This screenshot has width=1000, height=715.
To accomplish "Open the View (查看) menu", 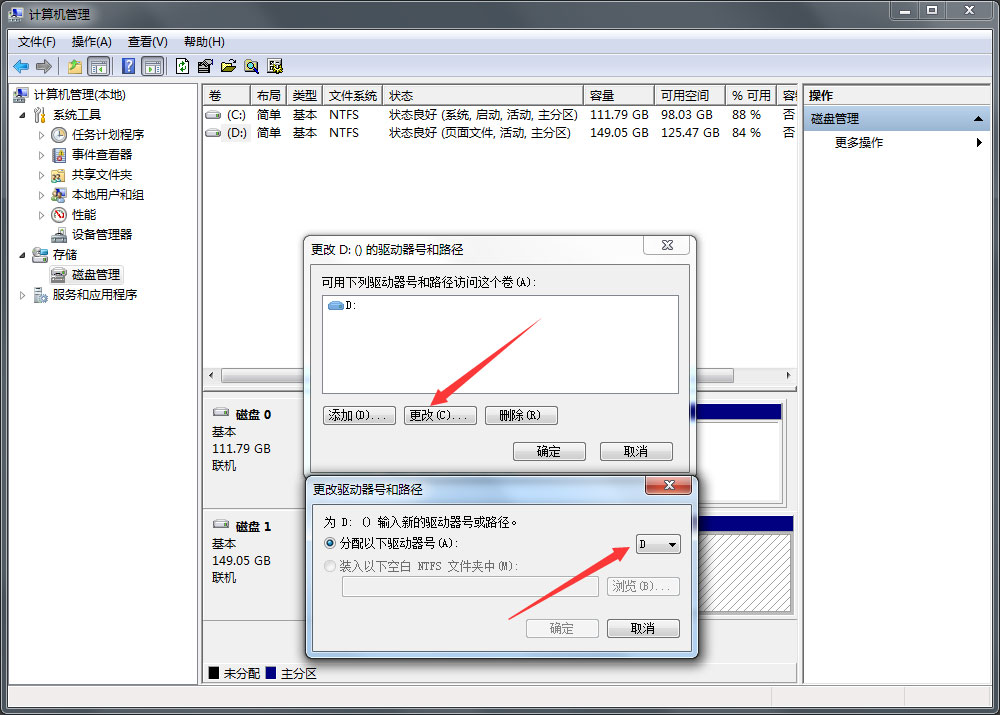I will click(147, 42).
